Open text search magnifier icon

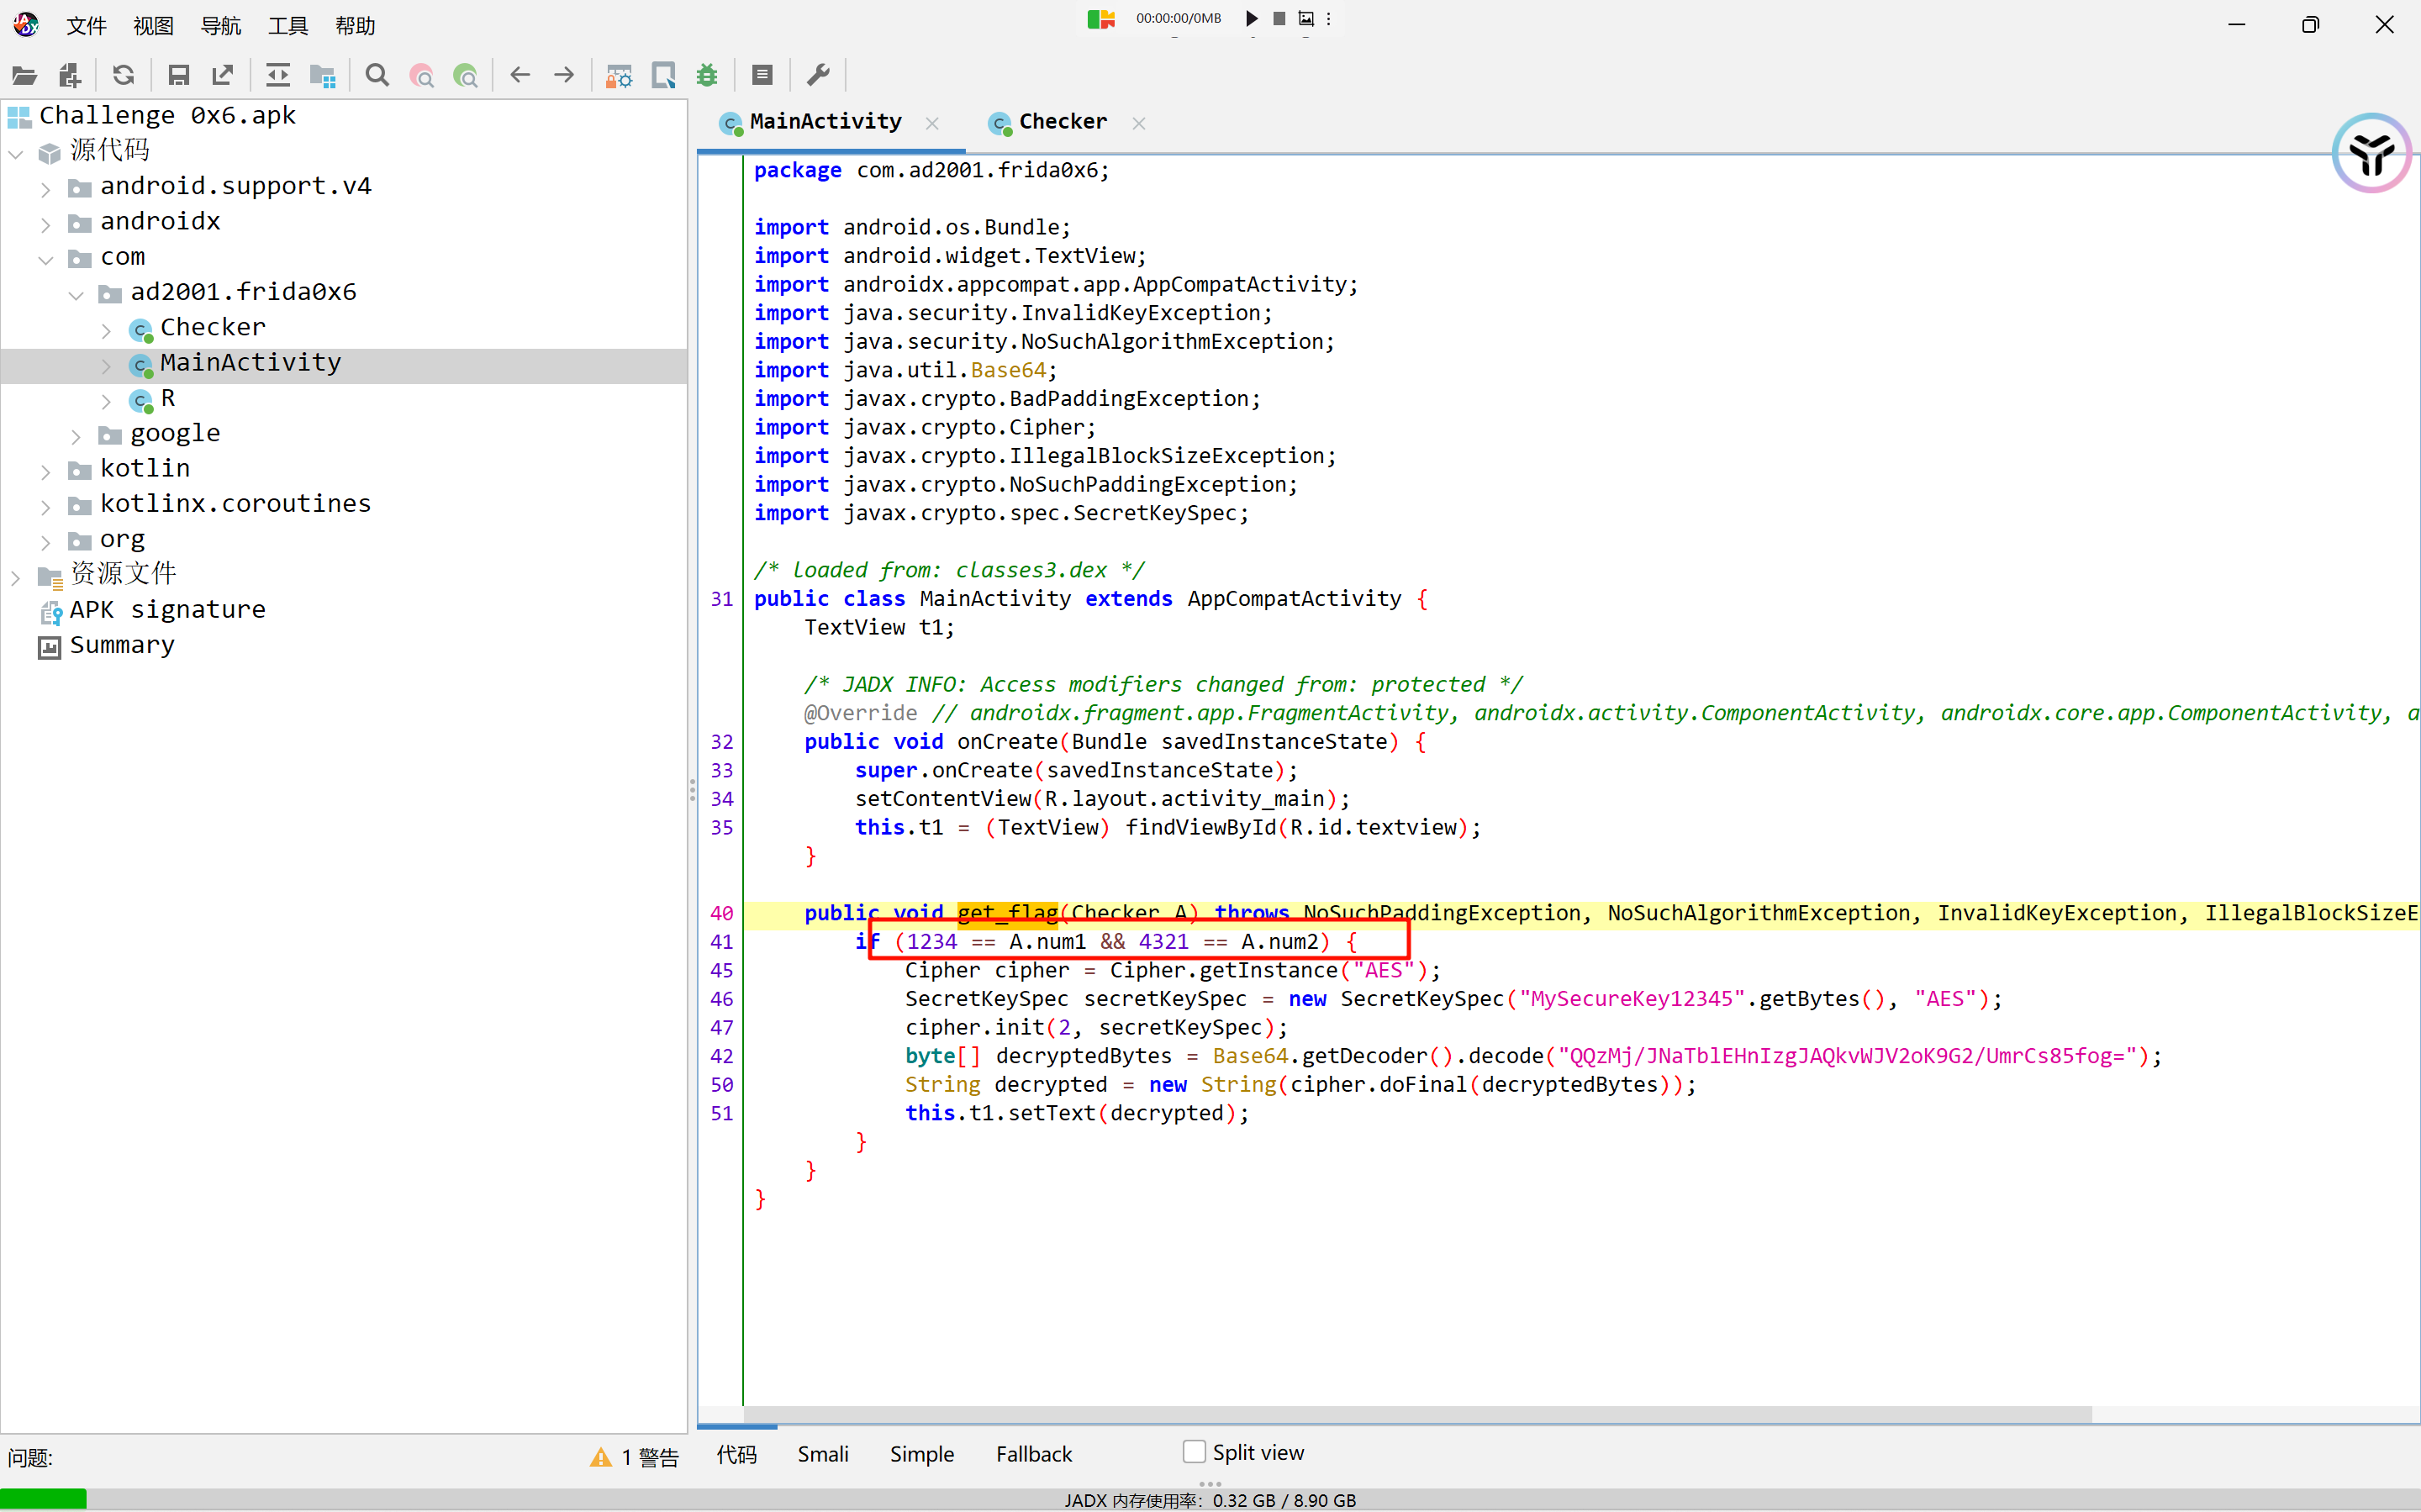[377, 75]
